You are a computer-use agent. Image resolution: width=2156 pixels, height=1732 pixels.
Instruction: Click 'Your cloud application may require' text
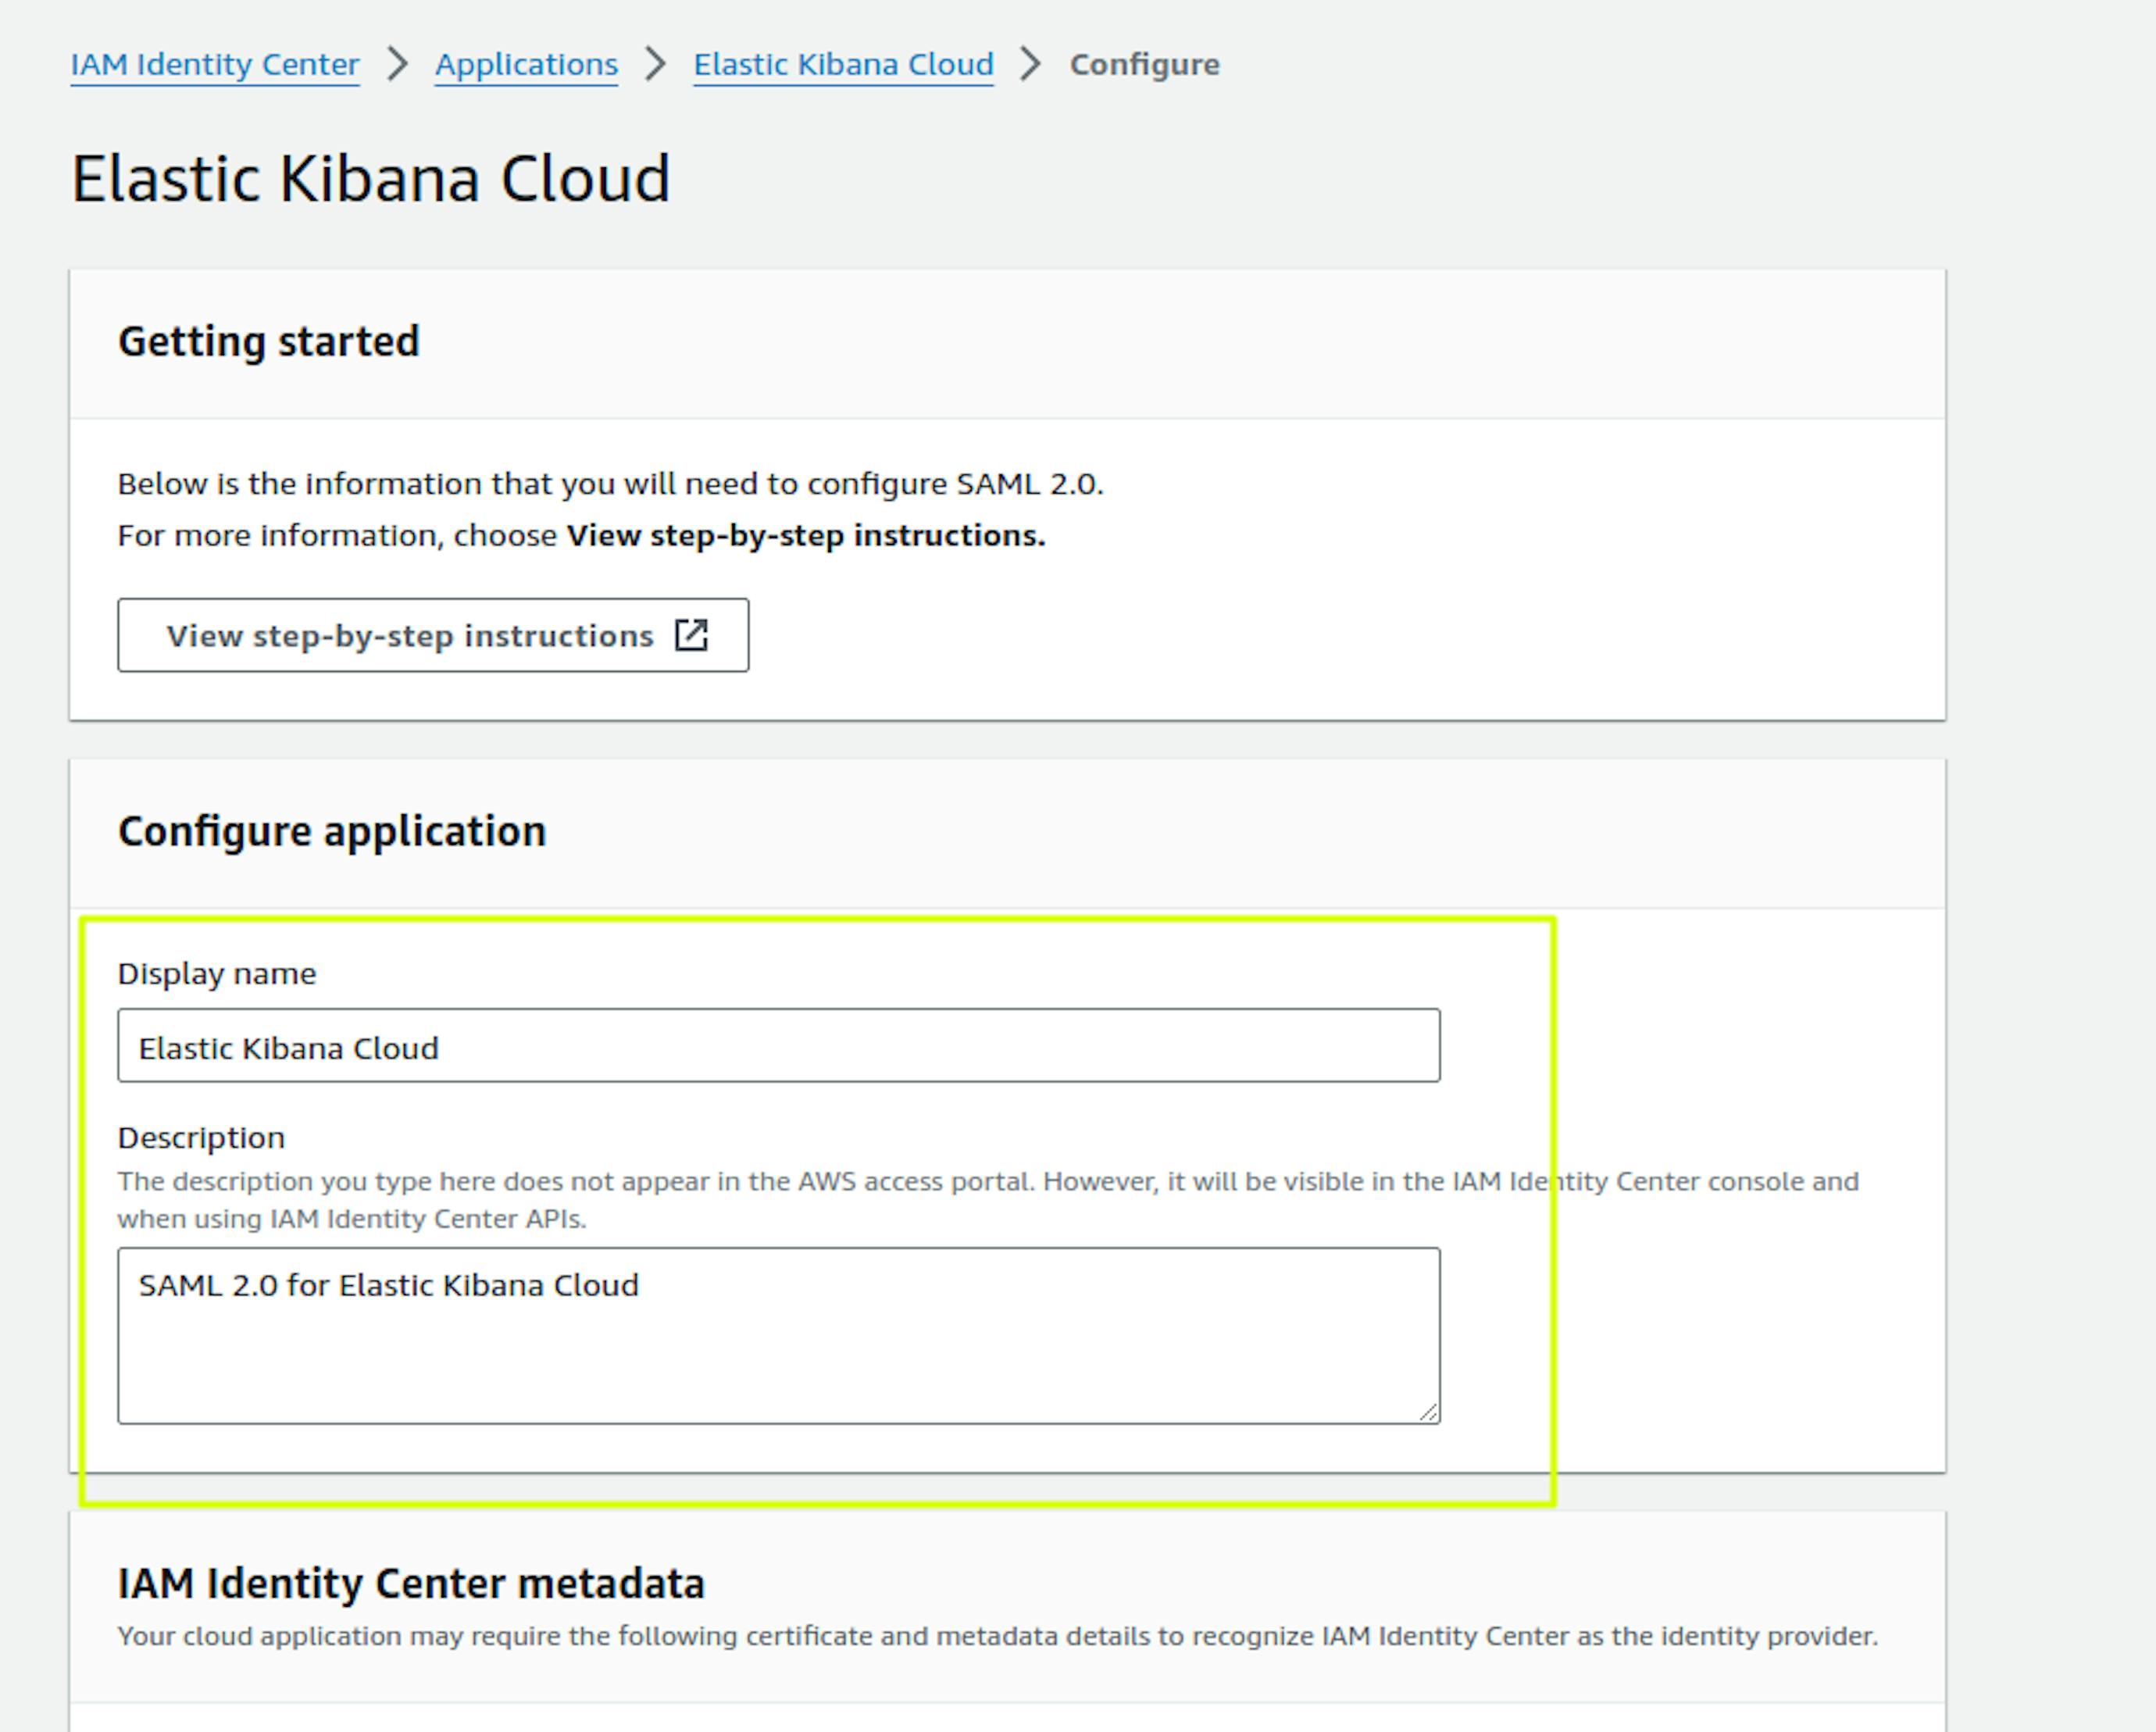pos(998,1636)
